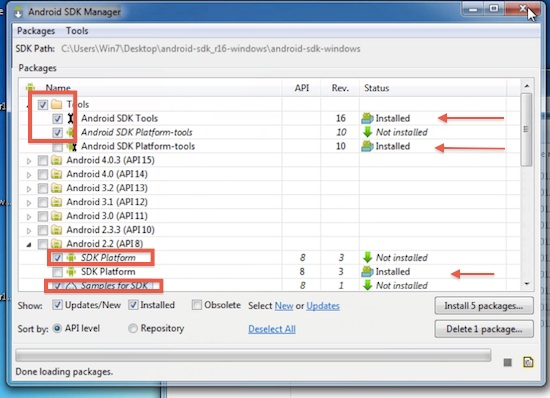Click the Android 3.1 (API 12) folder icon
This screenshot has width=550, height=398.
click(56, 202)
